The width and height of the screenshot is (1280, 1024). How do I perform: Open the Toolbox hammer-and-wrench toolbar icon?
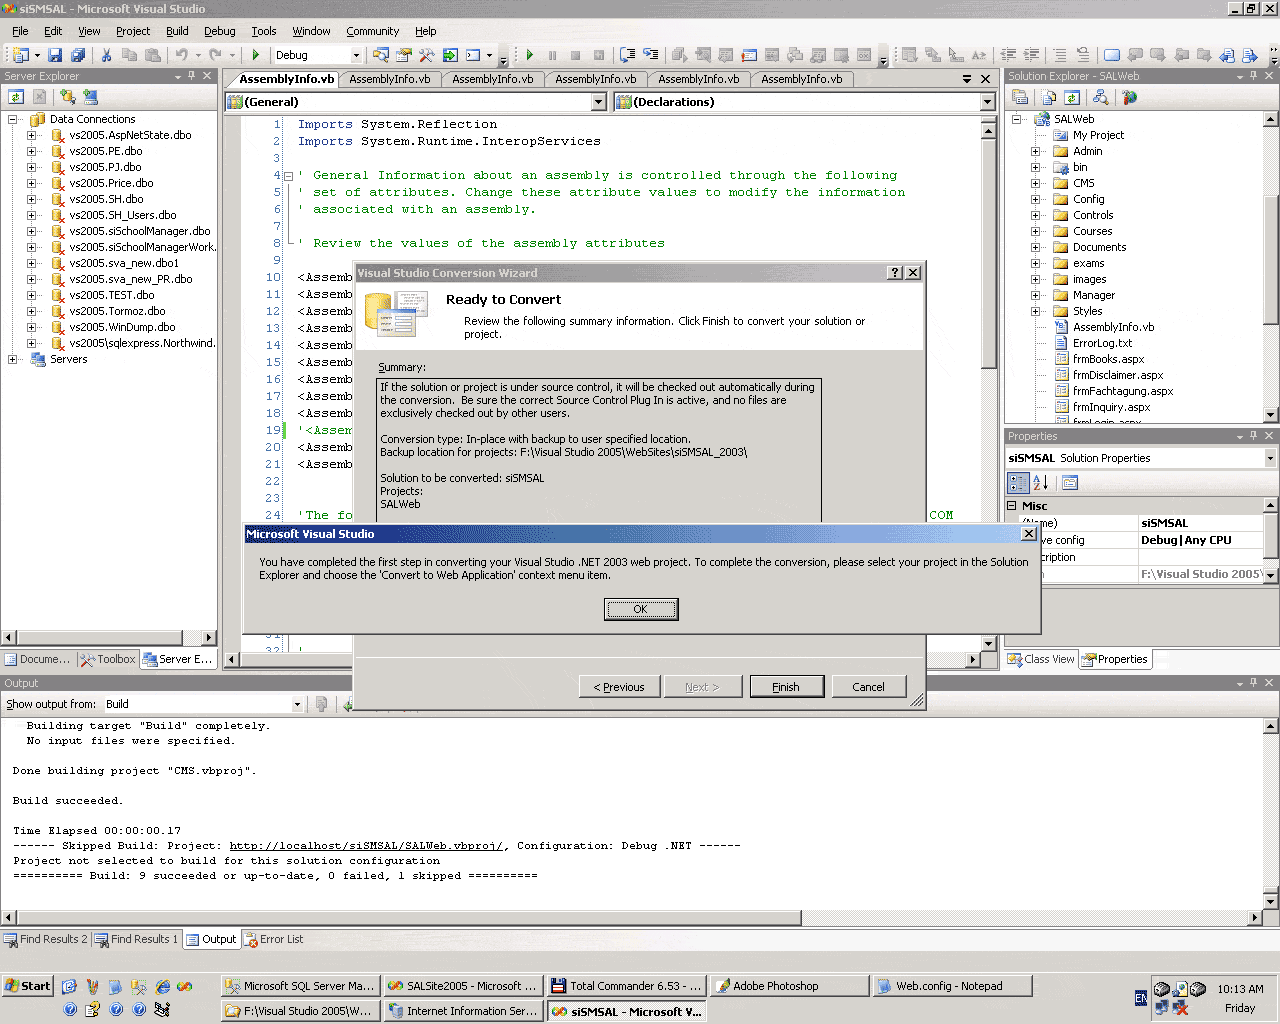pos(427,55)
